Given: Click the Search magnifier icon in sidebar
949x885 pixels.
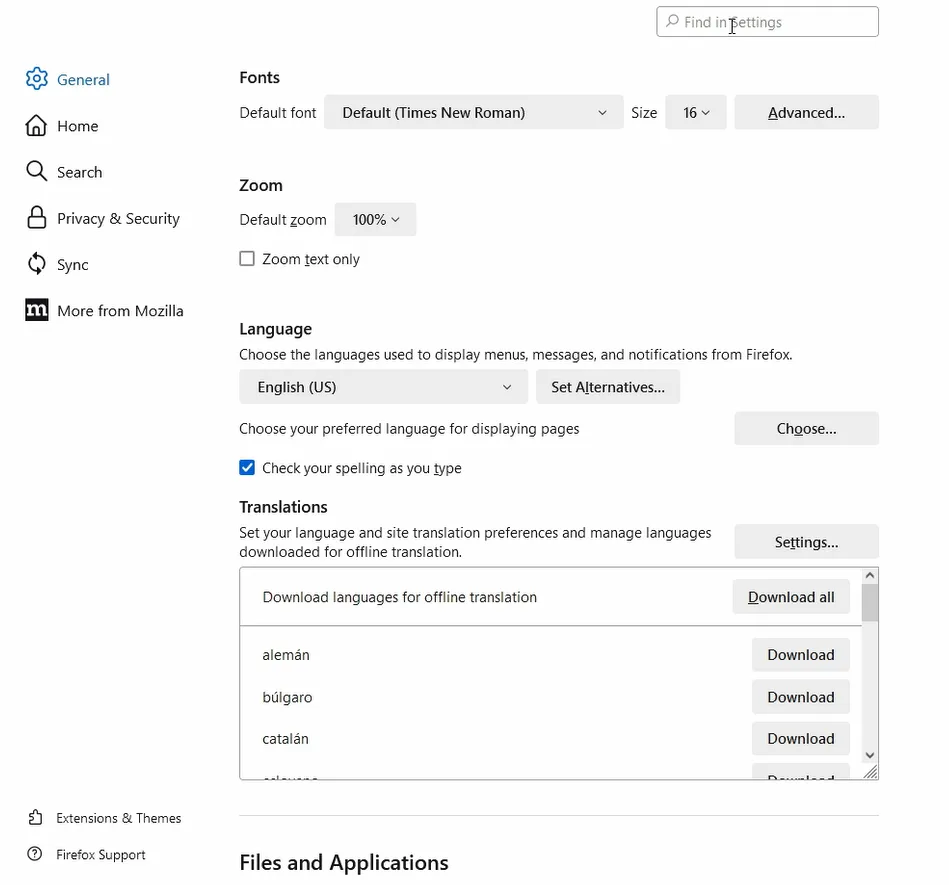Looking at the screenshot, I should point(36,171).
